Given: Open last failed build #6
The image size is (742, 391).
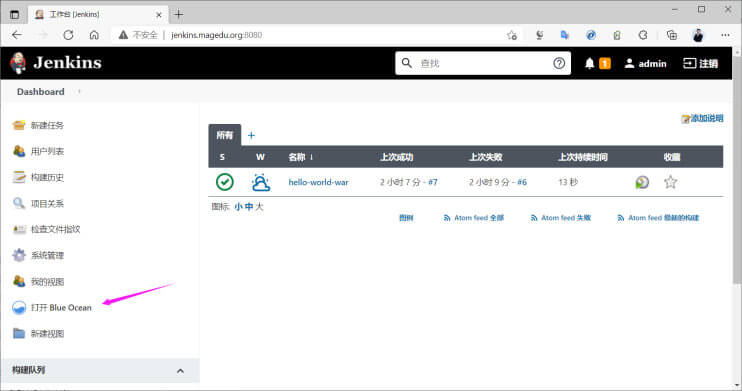Looking at the screenshot, I should pos(522,182).
